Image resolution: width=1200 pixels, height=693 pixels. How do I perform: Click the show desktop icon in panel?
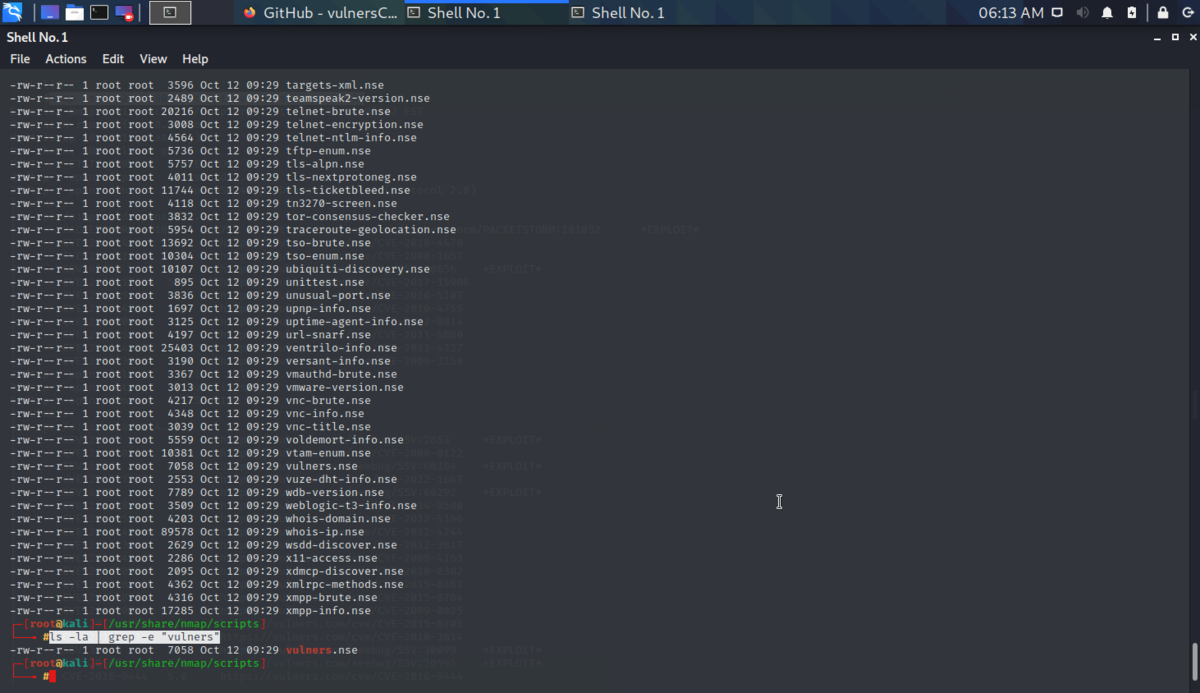[x=49, y=13]
